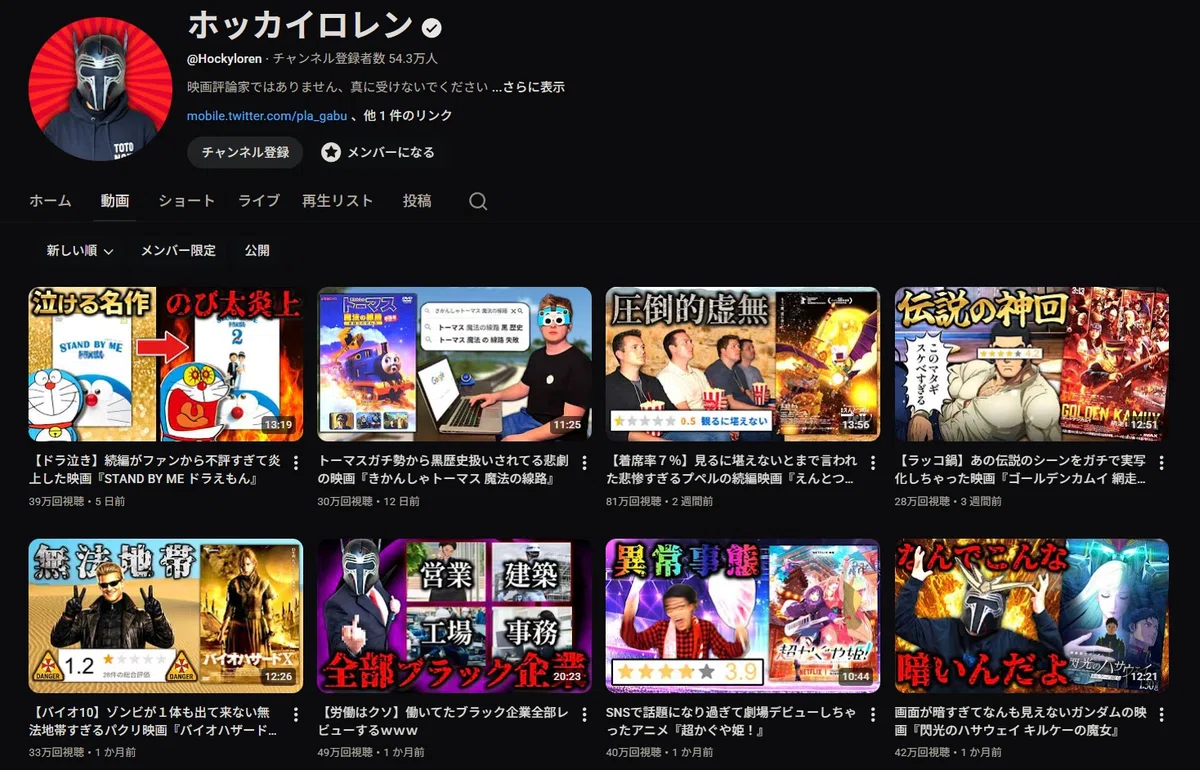1200x770 pixels.
Task: Open options menu for STAND BY ME ドラえもん video
Action: (x=295, y=464)
